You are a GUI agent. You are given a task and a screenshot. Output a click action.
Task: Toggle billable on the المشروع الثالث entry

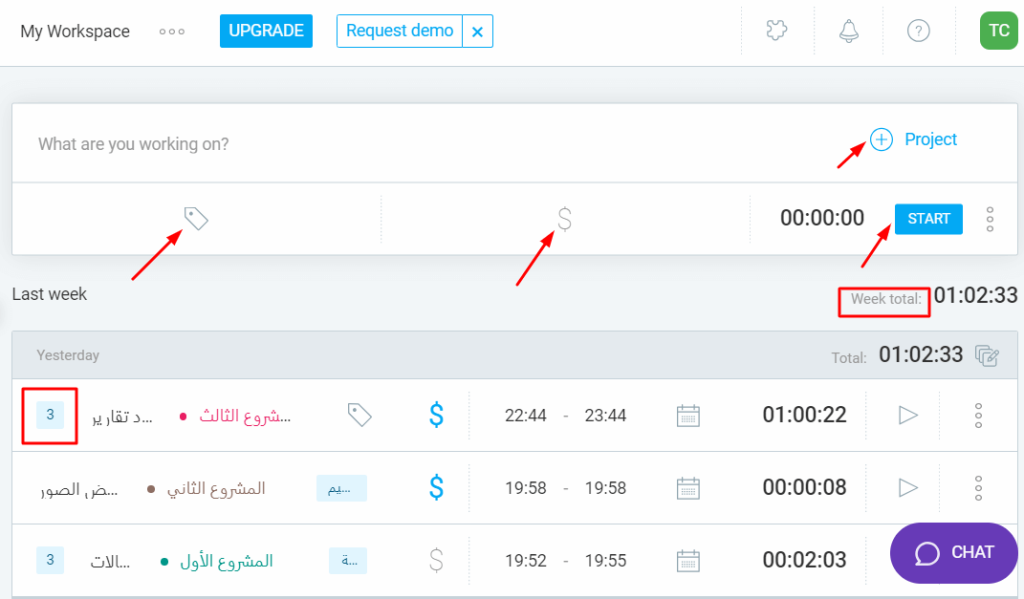435,415
